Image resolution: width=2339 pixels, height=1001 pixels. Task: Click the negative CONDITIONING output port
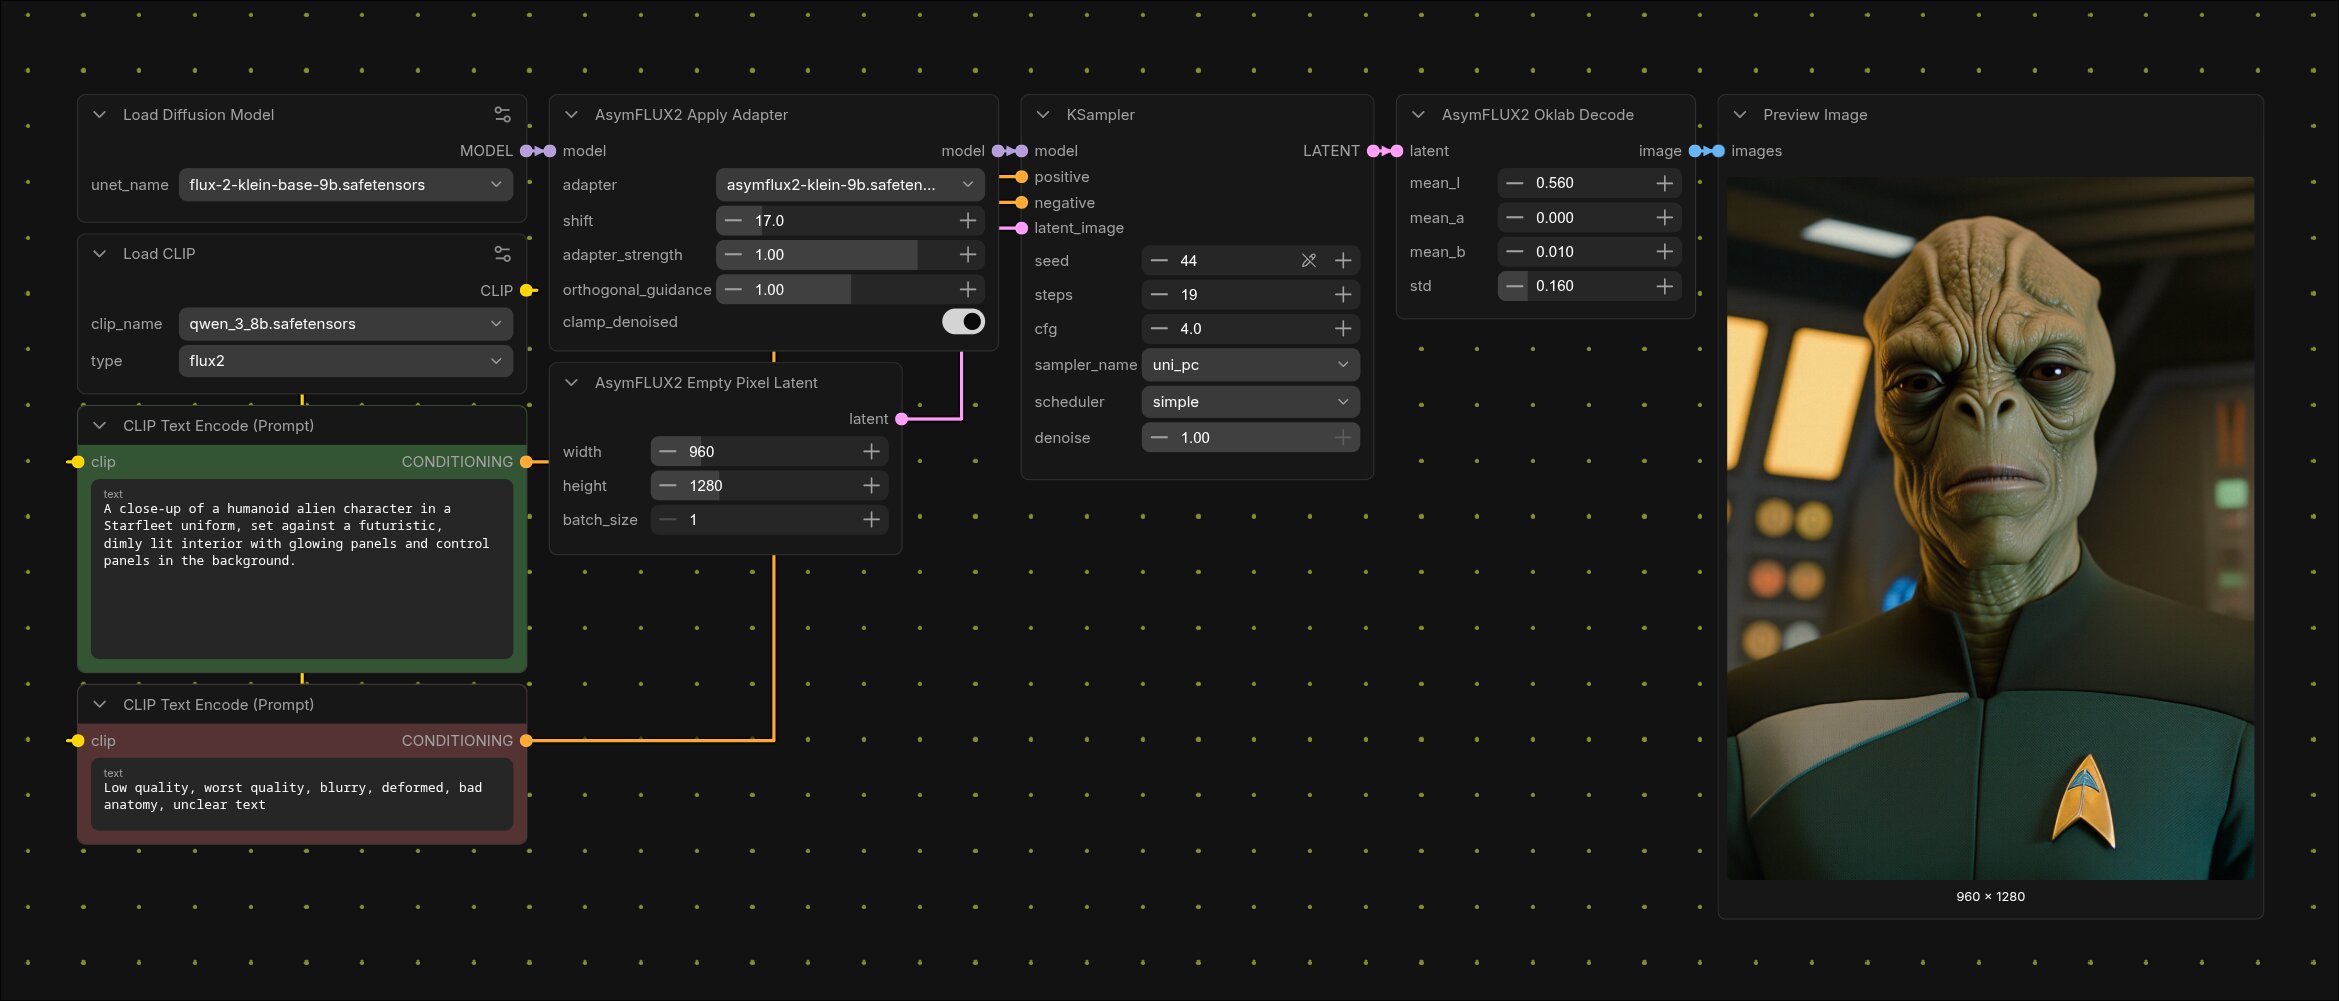tap(527, 741)
